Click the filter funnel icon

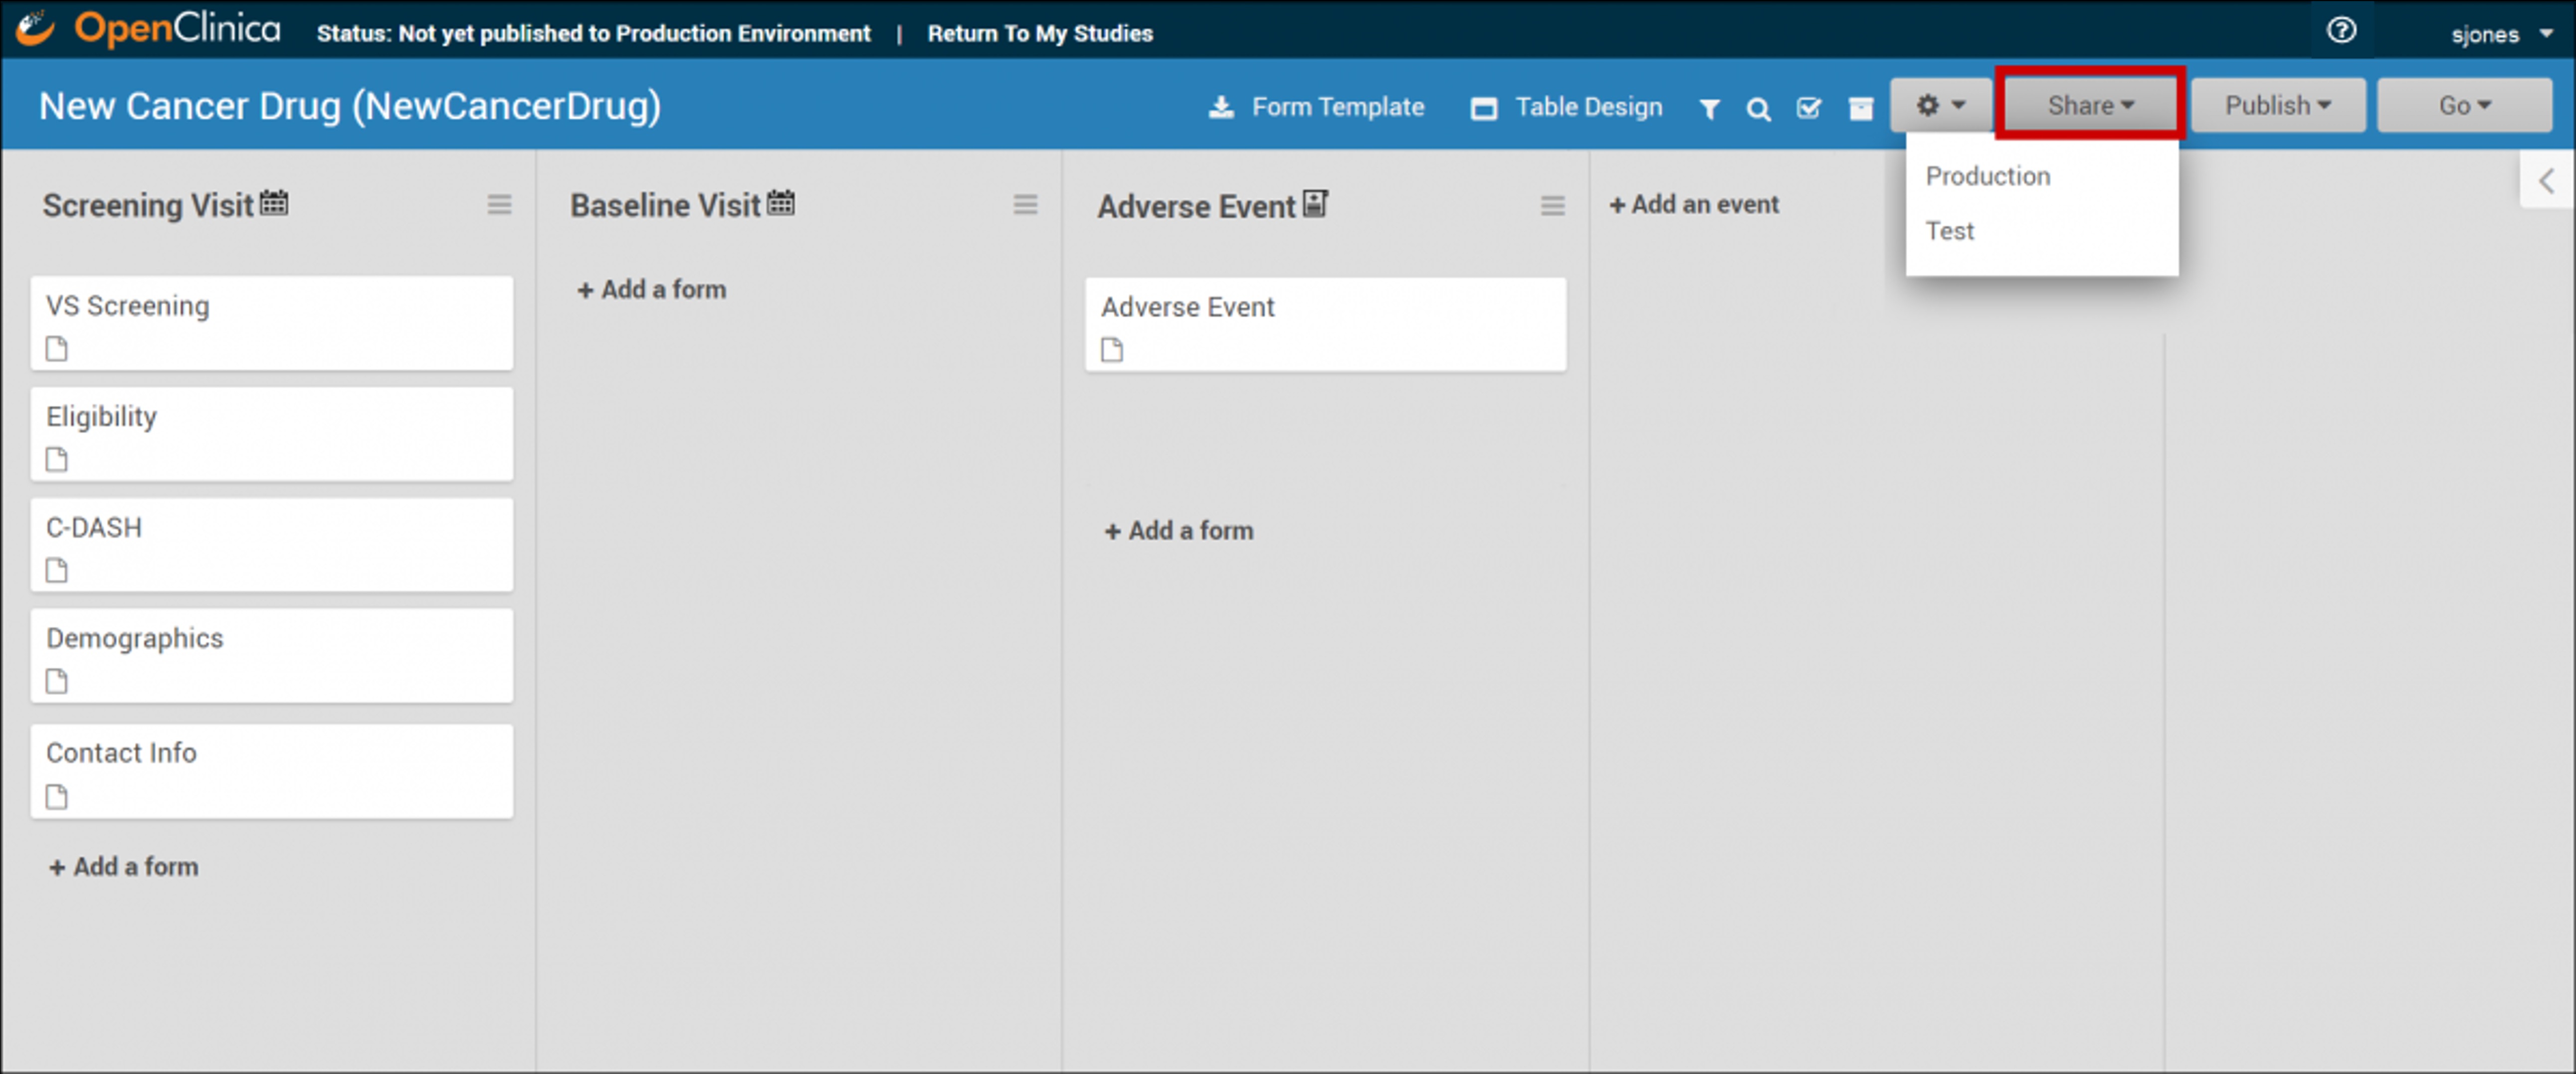(1709, 108)
